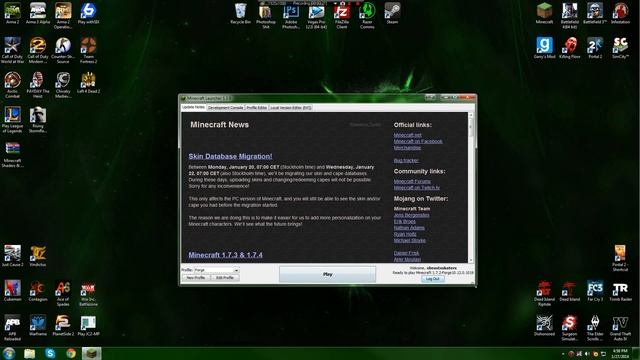Click the New Profile button

196,278
